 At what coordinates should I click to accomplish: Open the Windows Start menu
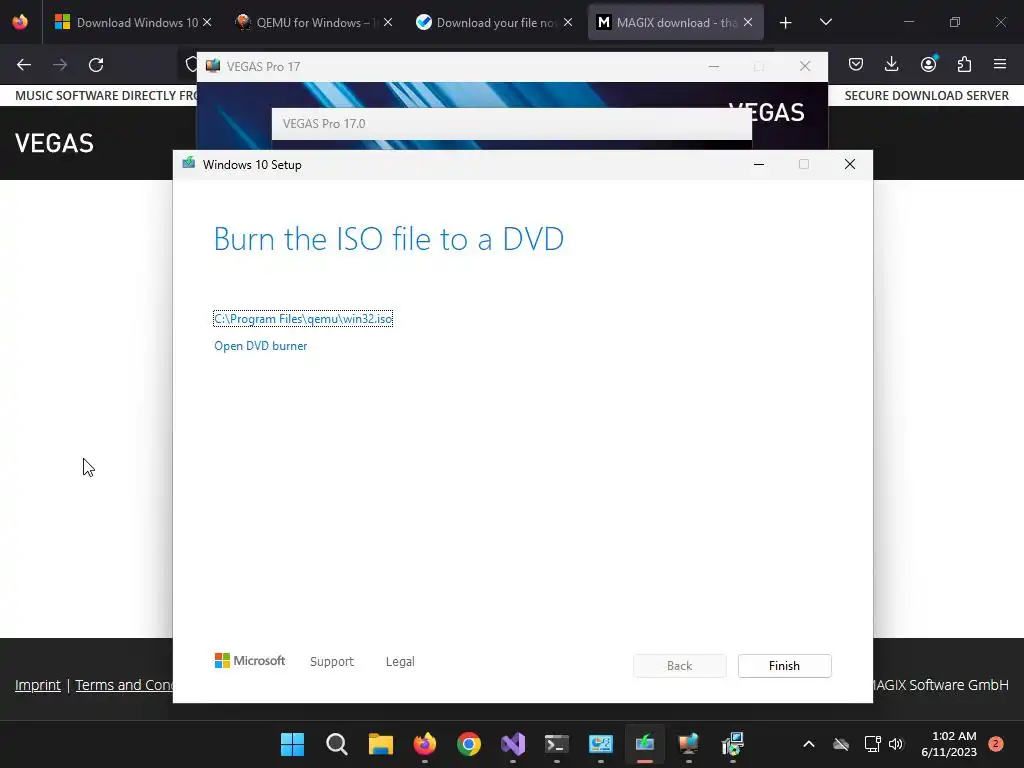tap(293, 744)
